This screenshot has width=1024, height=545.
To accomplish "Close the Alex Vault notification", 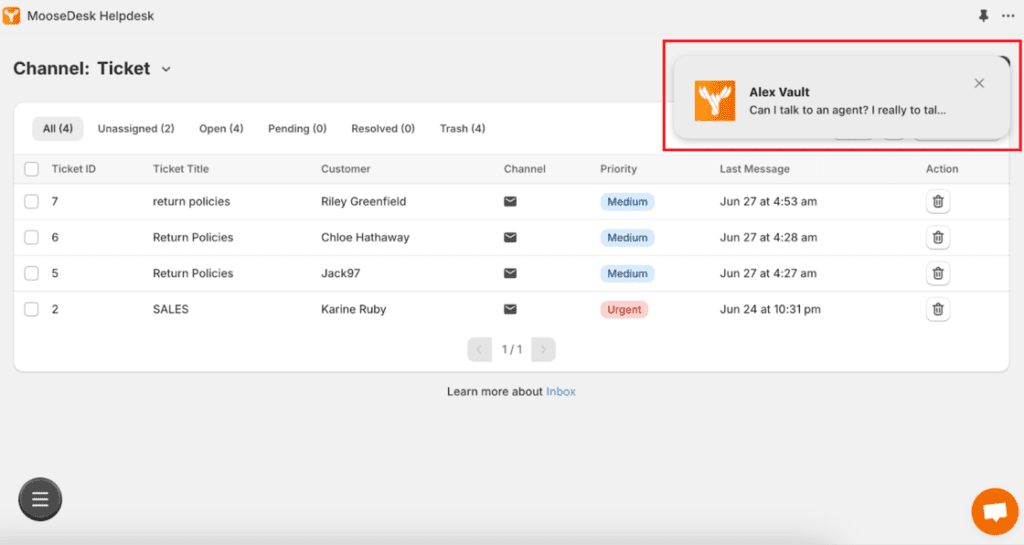I will click(979, 83).
